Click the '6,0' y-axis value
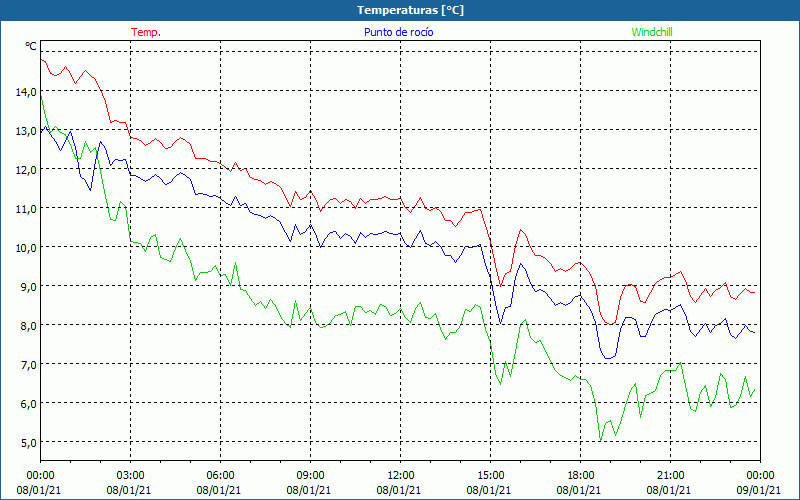Viewport: 800px width, 500px height. pyautogui.click(x=29, y=404)
